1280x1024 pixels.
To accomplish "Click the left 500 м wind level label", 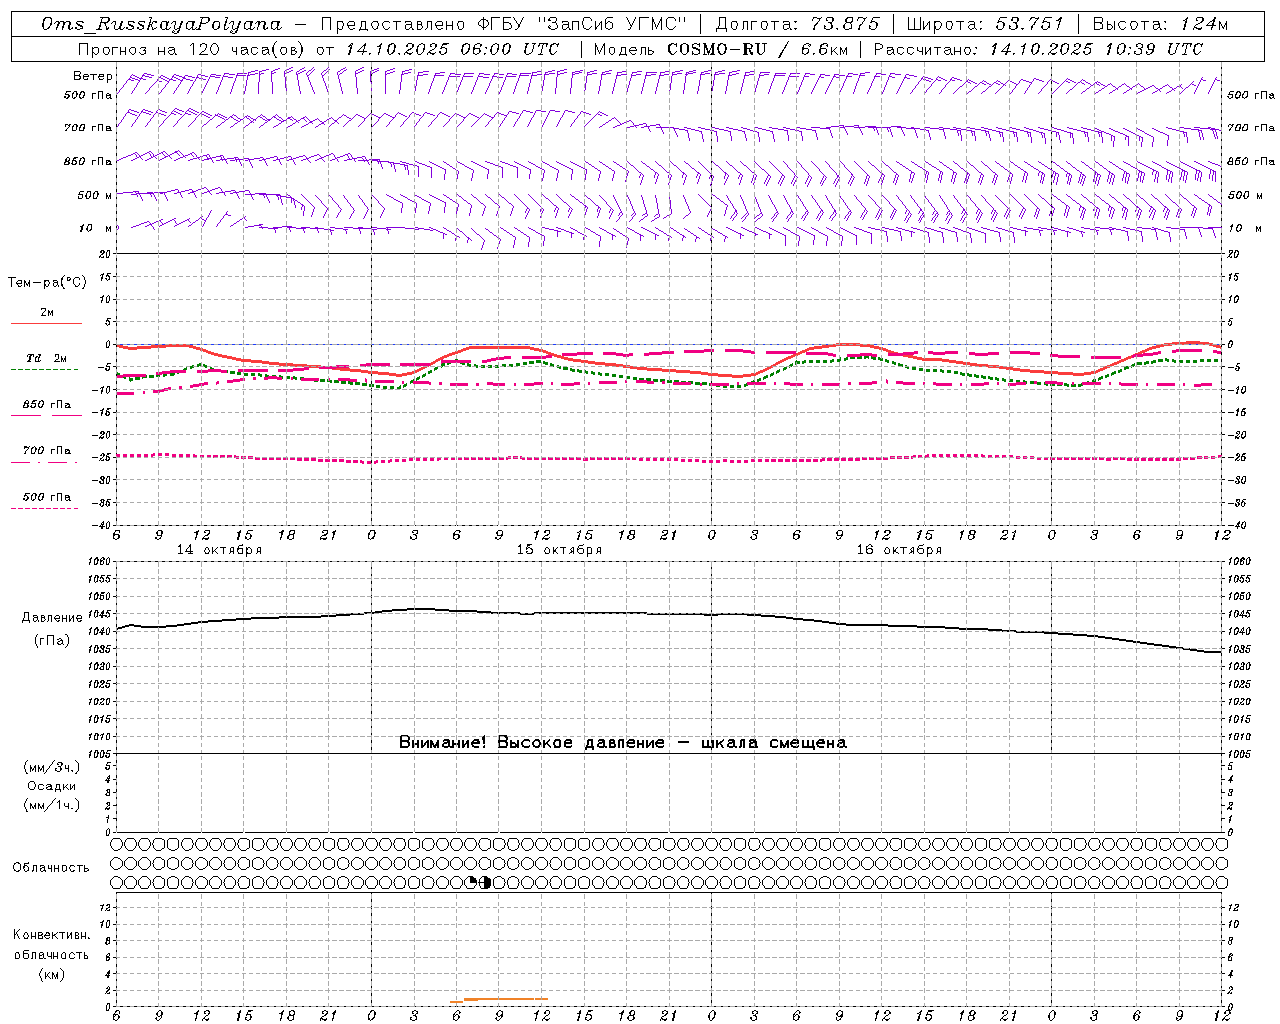I will tap(96, 195).
